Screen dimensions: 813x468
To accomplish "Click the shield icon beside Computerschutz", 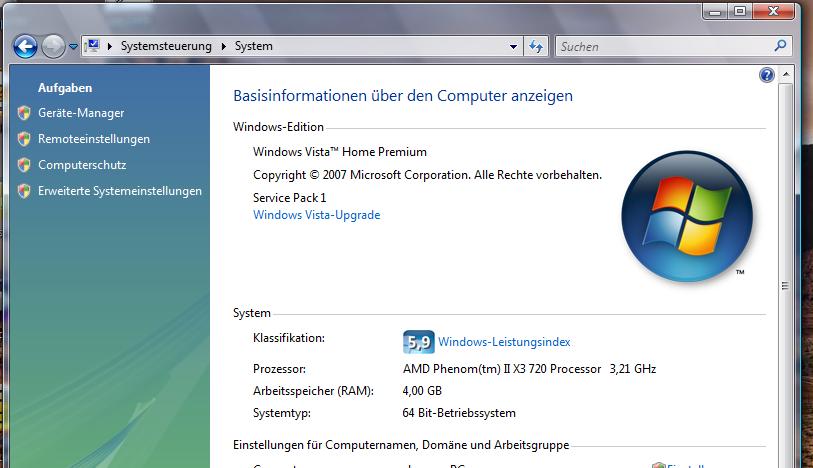I will click(24, 165).
